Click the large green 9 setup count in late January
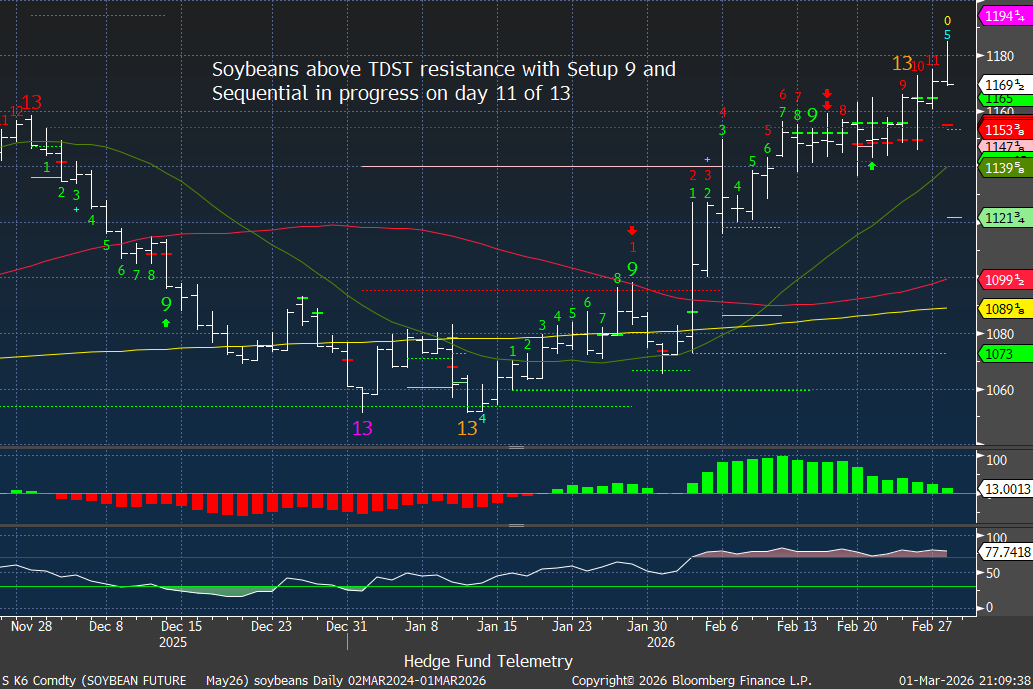Screen dimensions: 1033x689 coord(632,269)
